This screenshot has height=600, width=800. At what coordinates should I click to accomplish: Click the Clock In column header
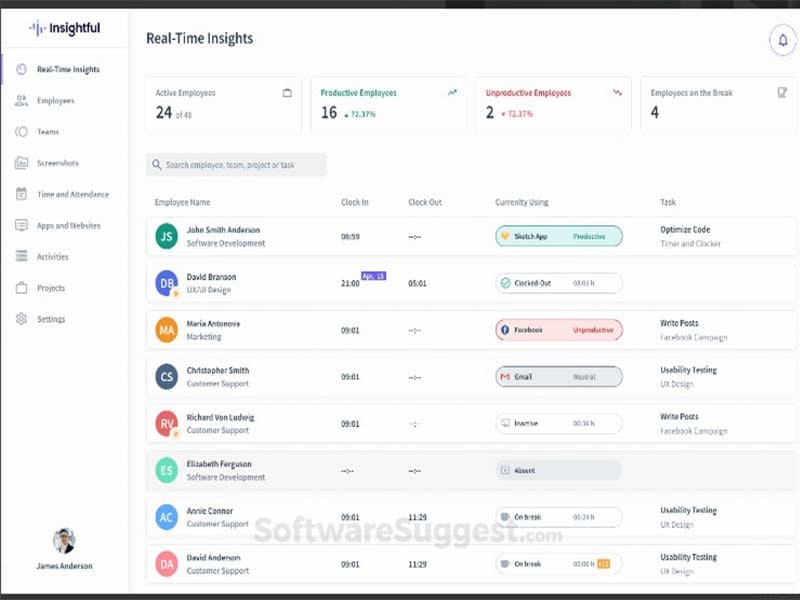point(355,202)
